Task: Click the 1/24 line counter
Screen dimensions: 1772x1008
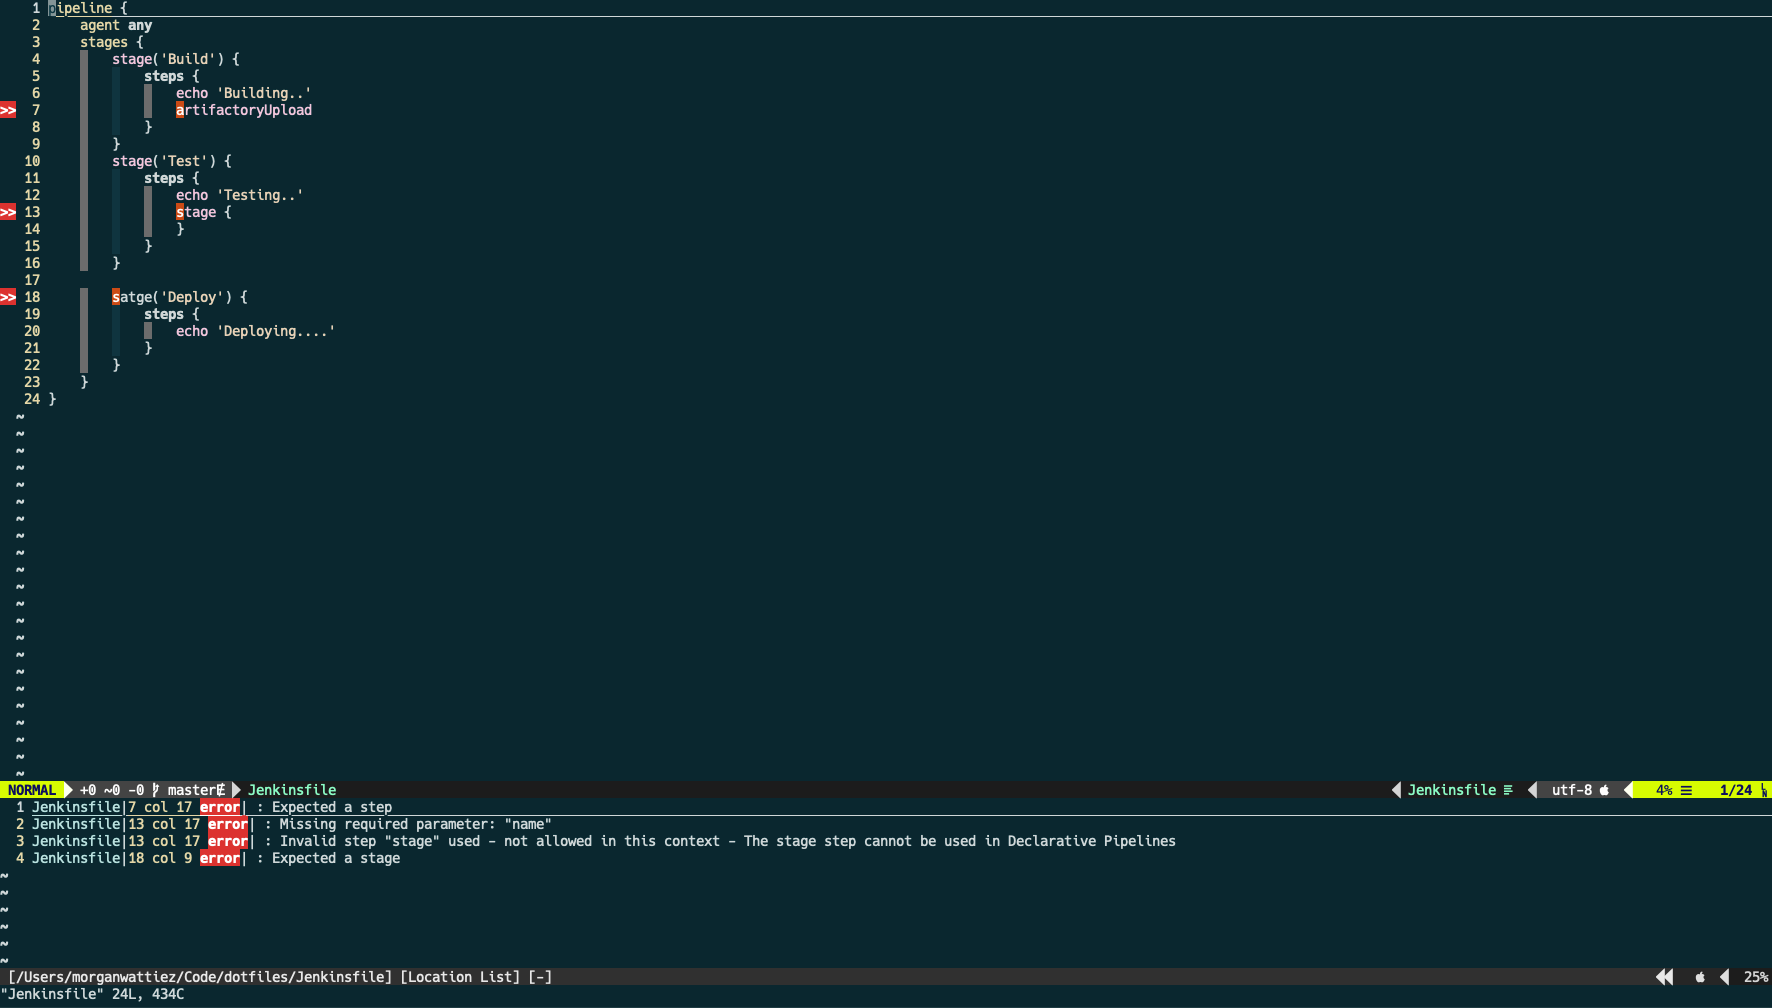Action: (1736, 790)
